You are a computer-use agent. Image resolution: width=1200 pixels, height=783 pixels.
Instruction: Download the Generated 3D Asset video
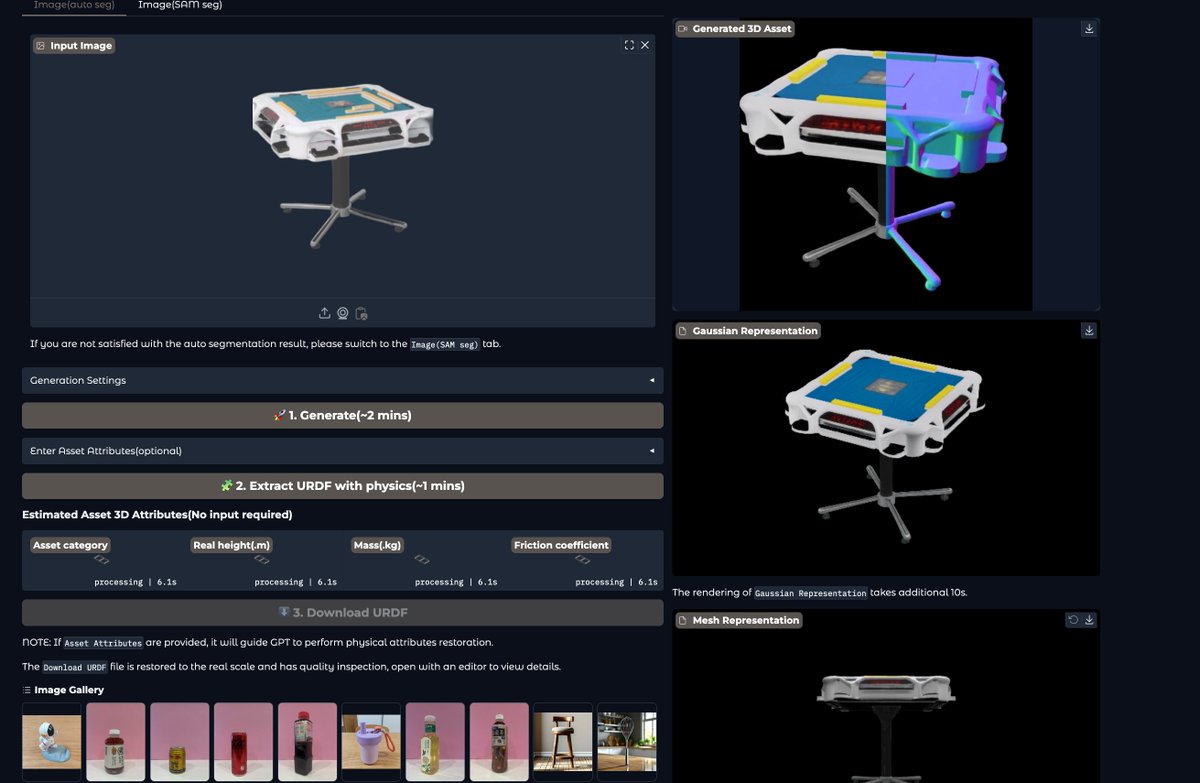click(x=1089, y=29)
